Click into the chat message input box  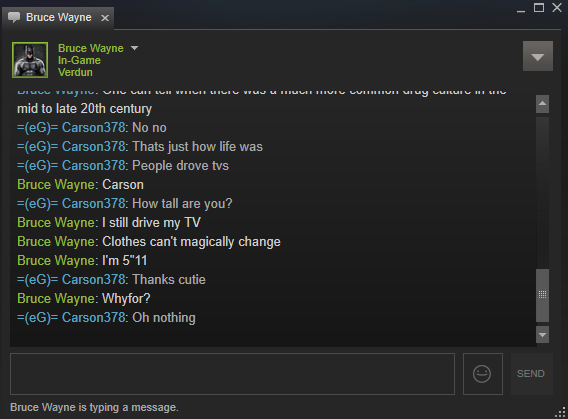pos(232,374)
